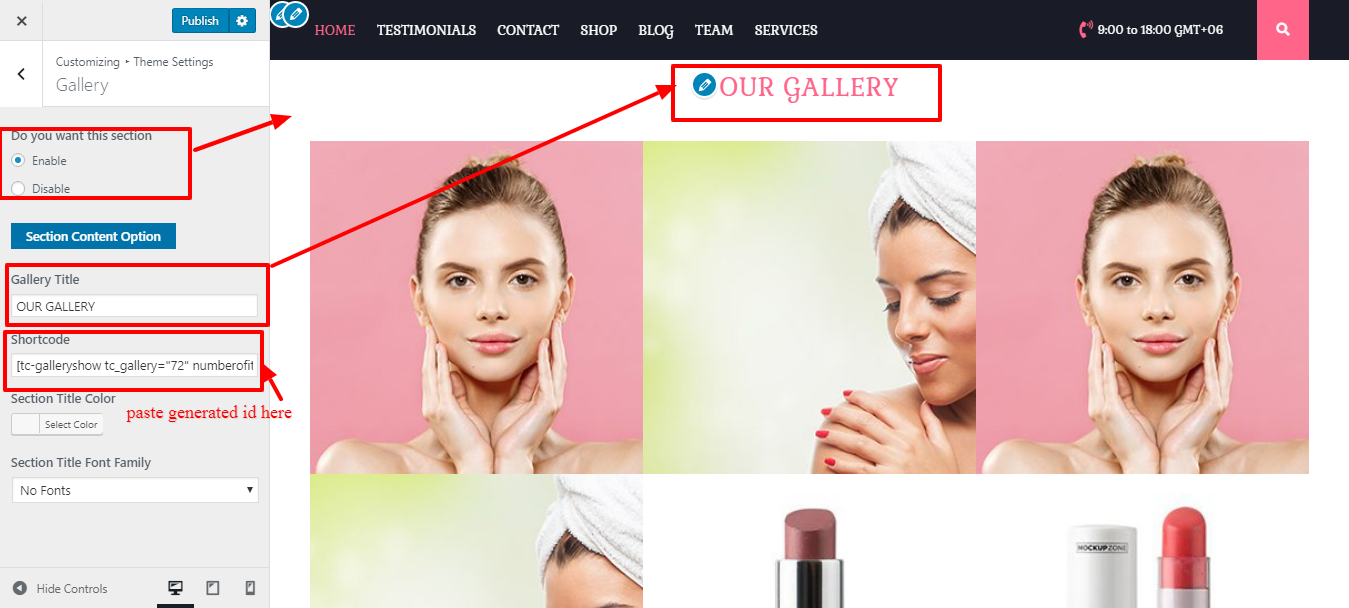
Task: Open the SHOP menu item
Action: coord(598,30)
